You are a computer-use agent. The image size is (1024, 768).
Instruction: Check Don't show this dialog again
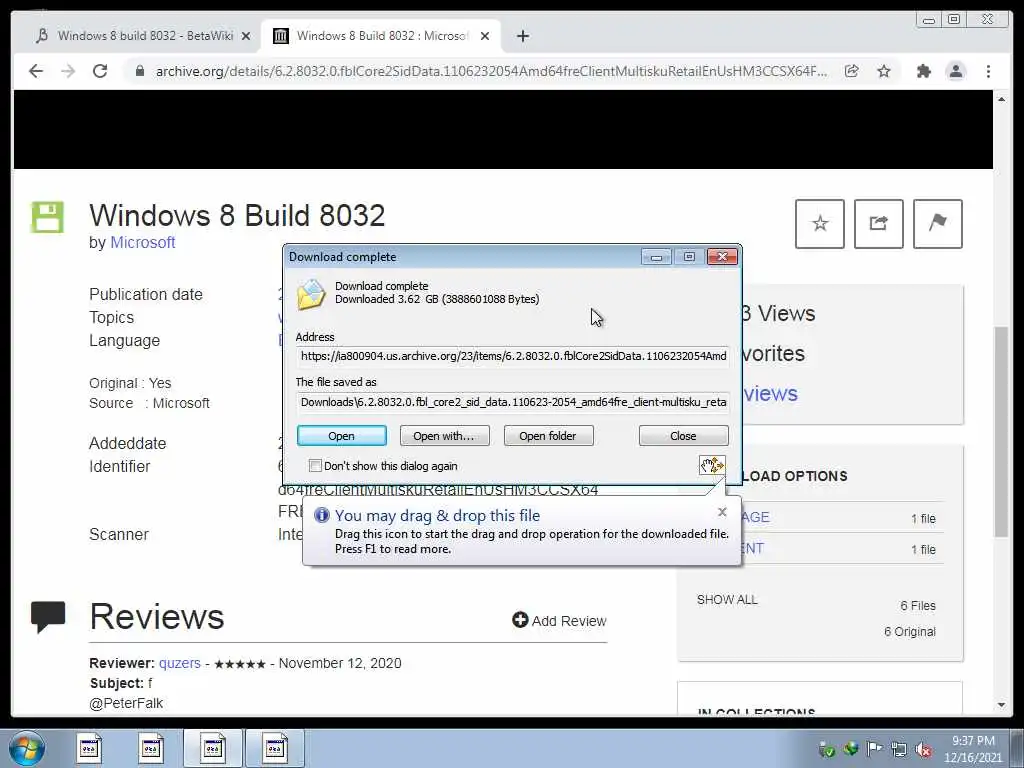(315, 466)
